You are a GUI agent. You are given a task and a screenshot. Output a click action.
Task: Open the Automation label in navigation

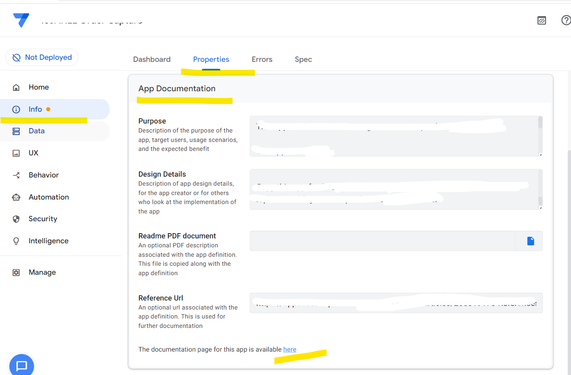(x=48, y=197)
